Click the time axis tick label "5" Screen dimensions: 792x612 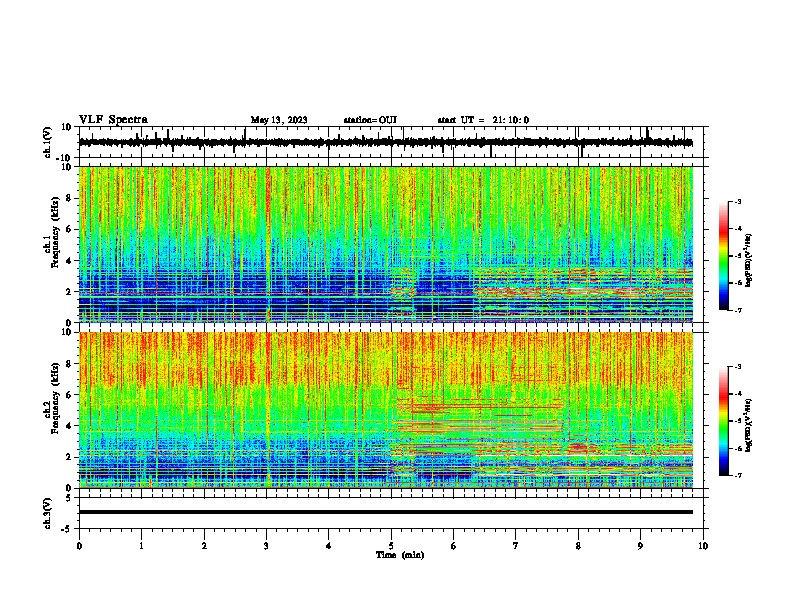coord(391,546)
